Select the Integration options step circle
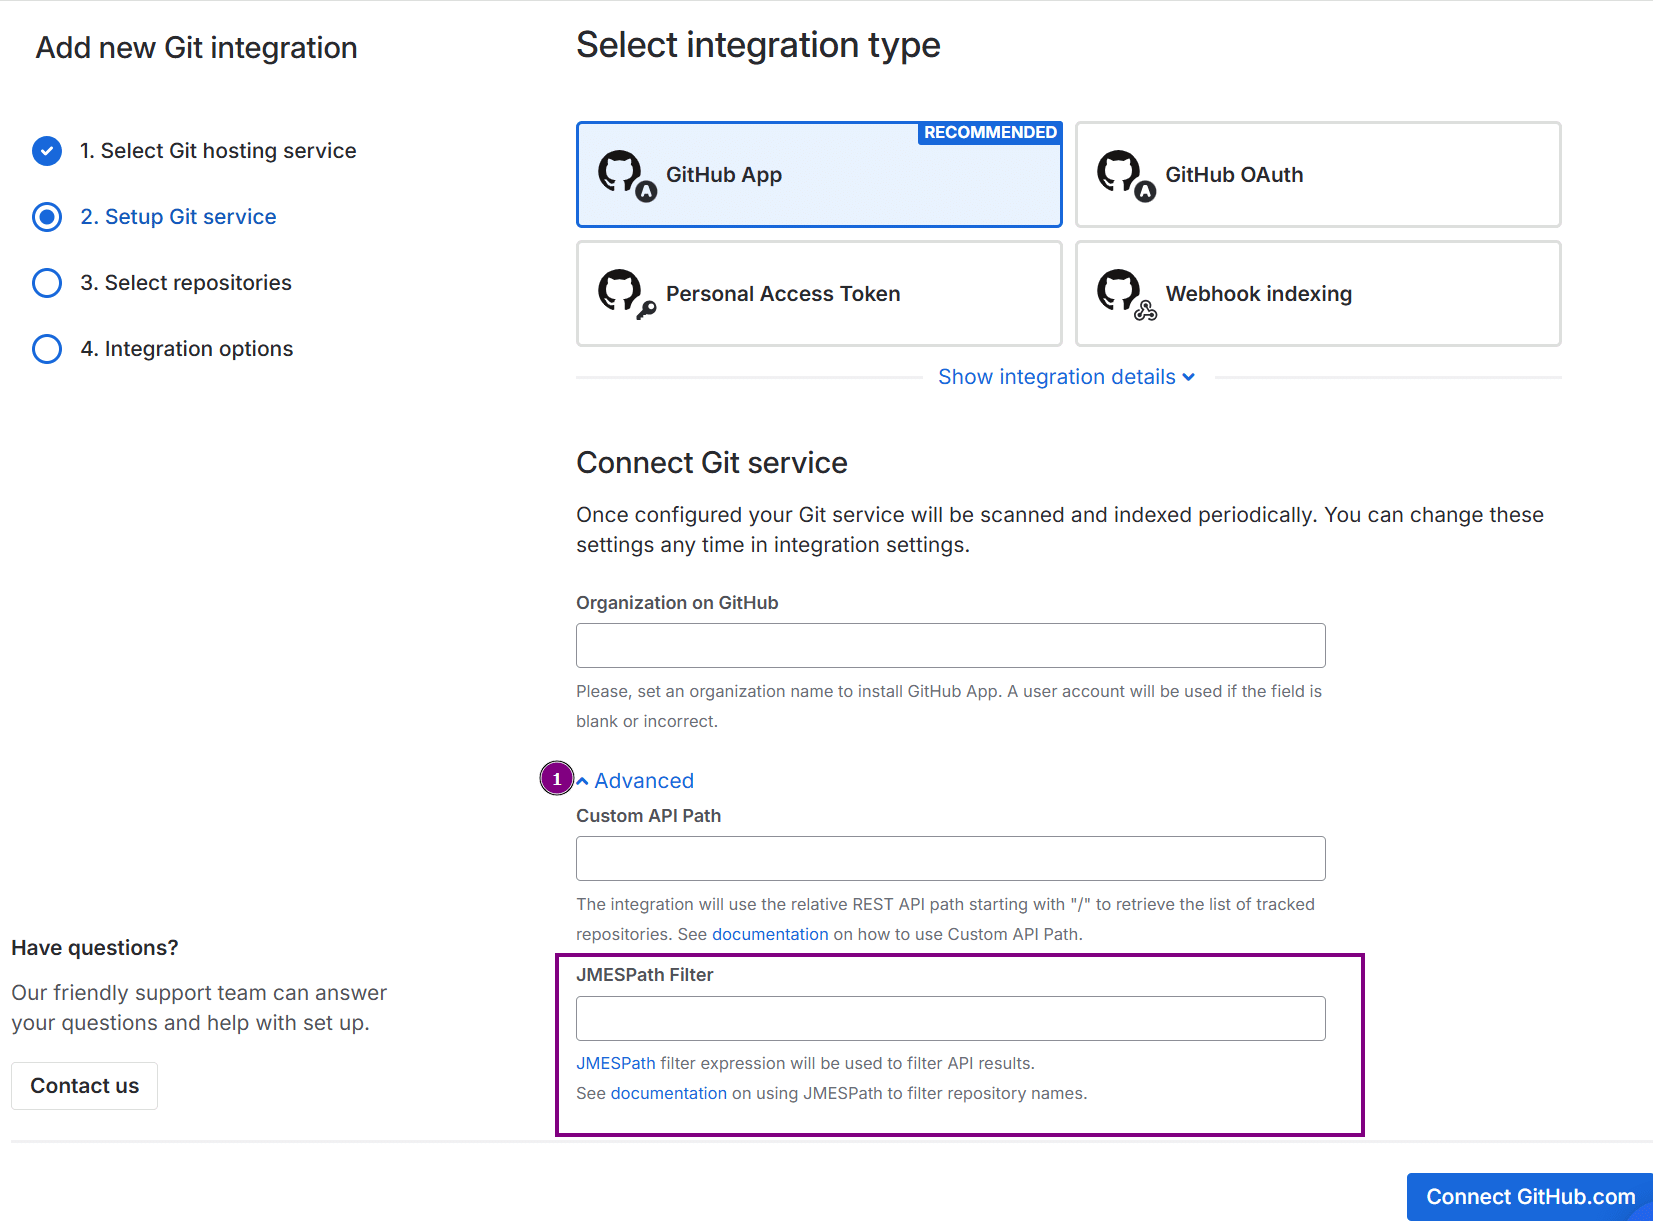 point(47,349)
